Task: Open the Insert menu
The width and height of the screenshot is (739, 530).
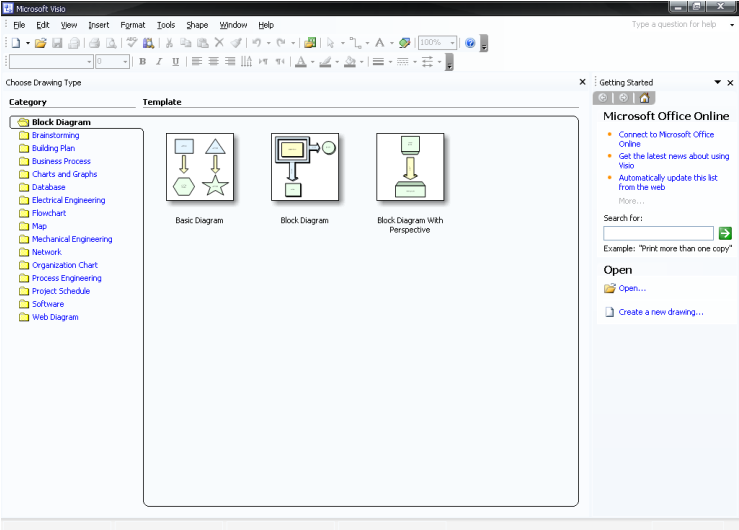Action: tap(99, 25)
